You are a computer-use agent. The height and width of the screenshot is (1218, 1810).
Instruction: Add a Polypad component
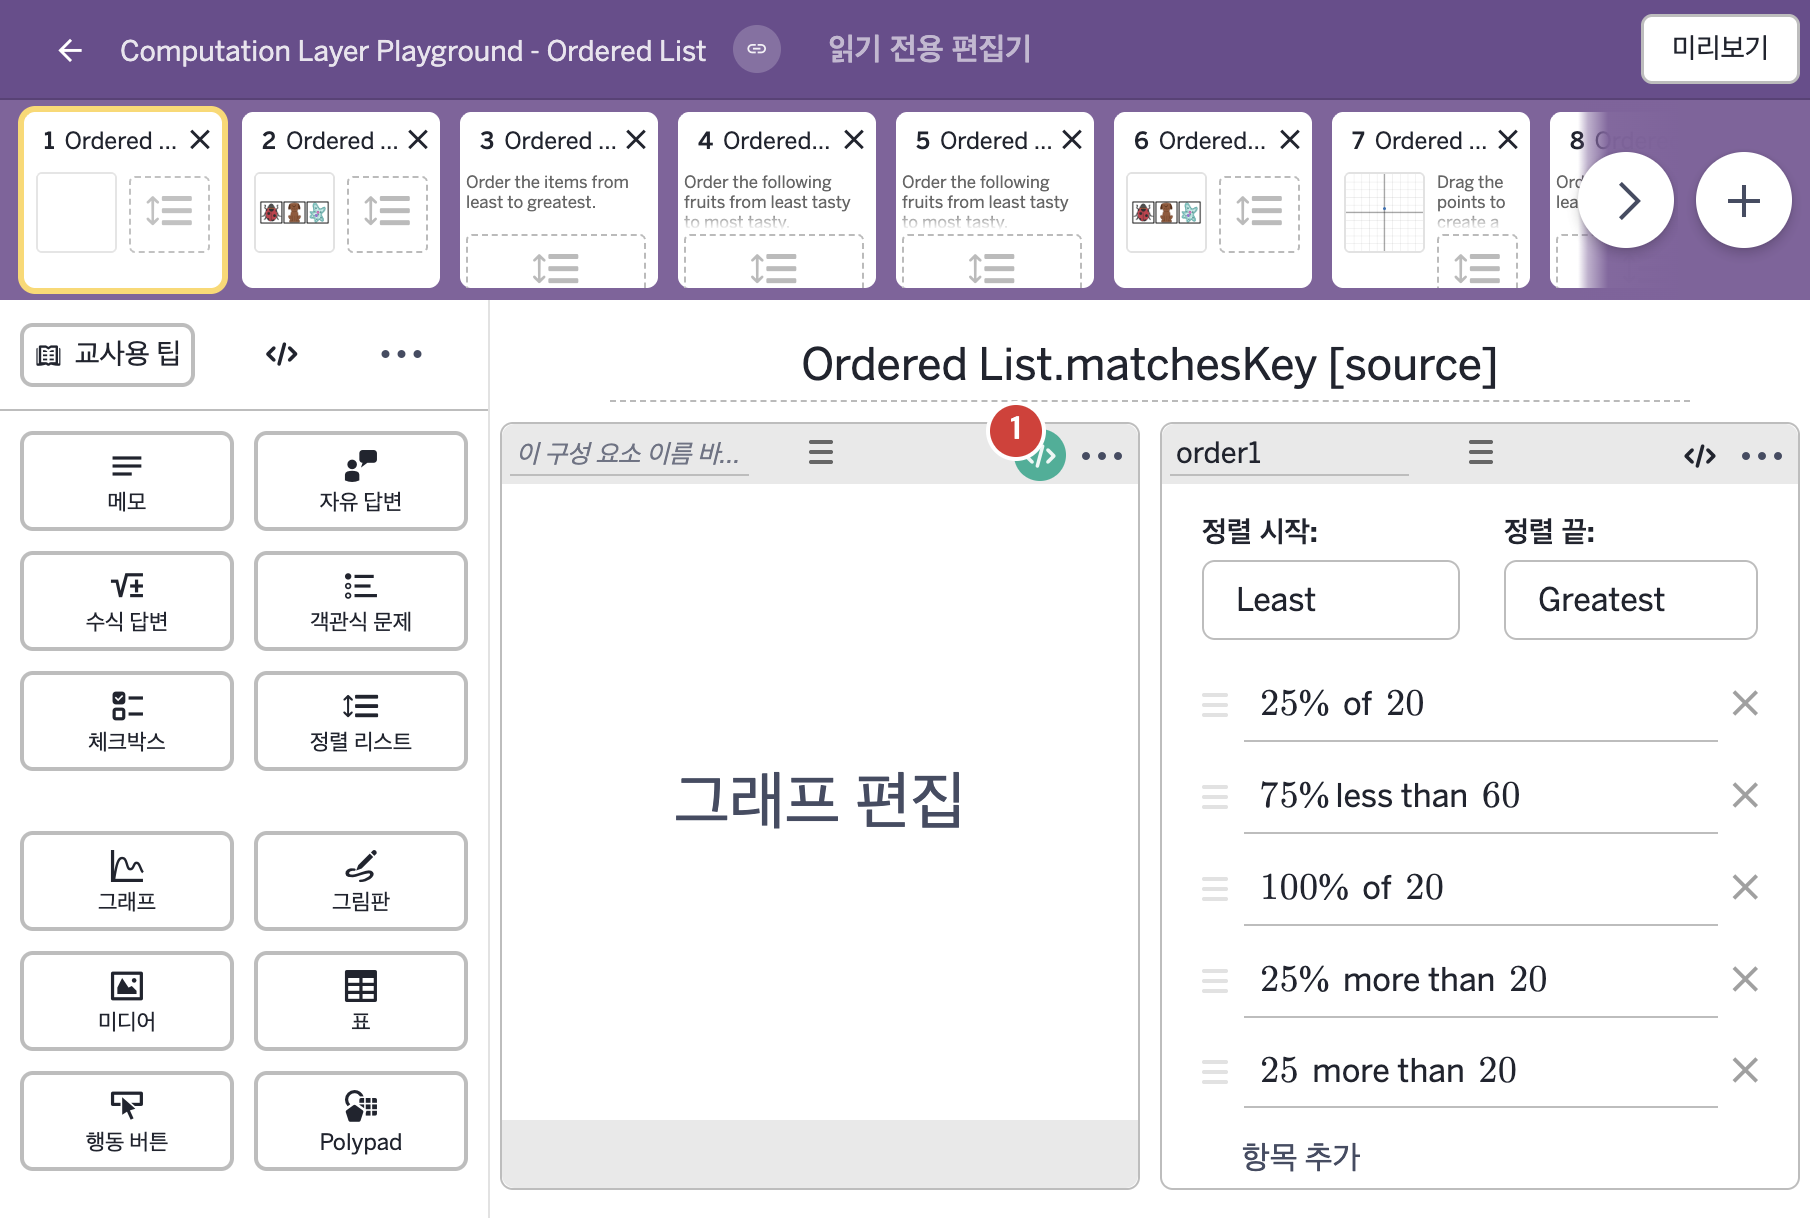point(361,1121)
